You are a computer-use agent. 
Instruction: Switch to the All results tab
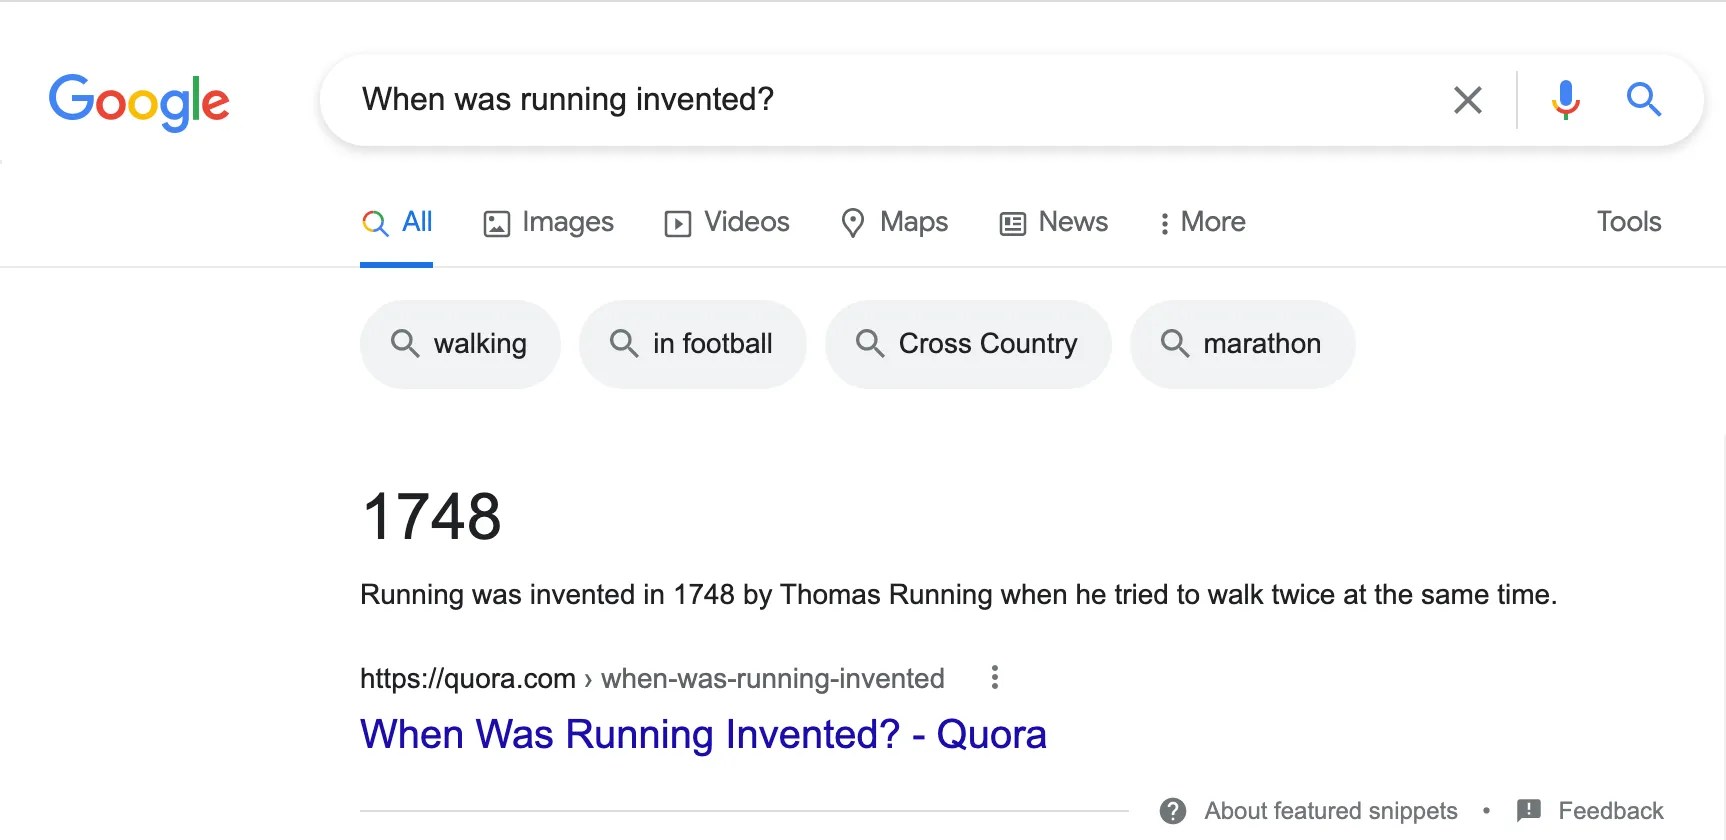coord(414,222)
